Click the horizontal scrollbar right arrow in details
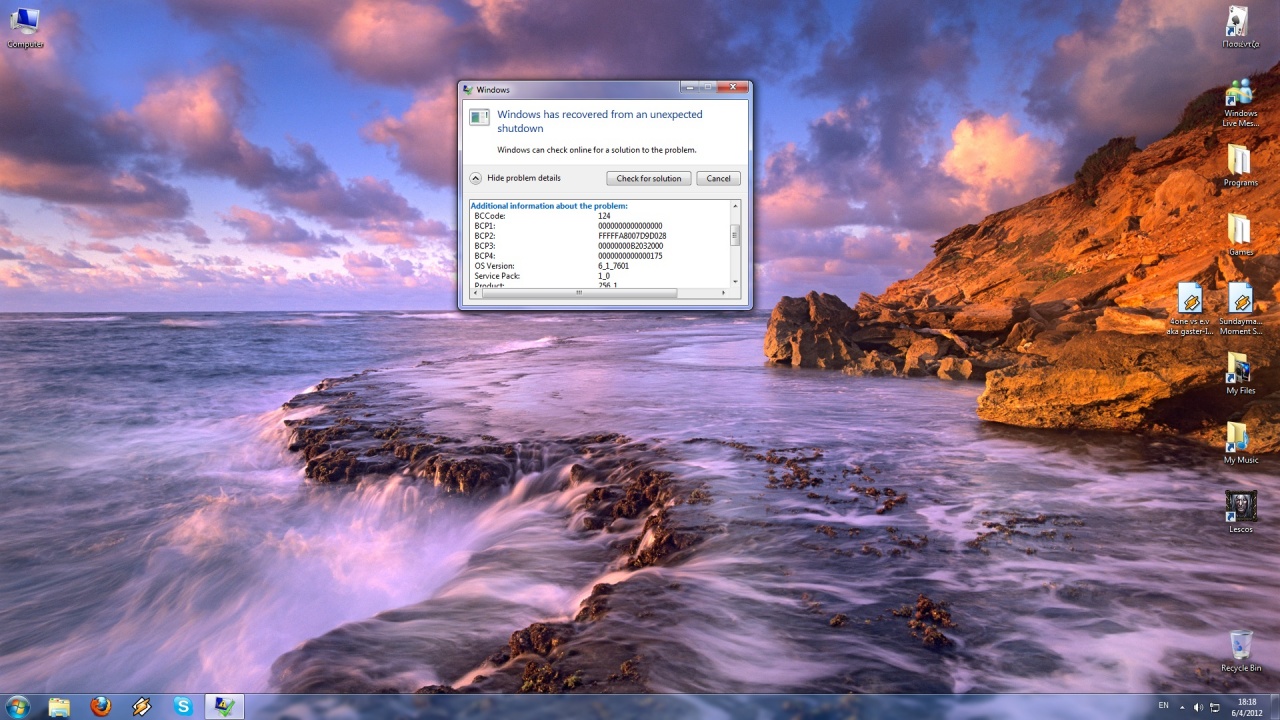This screenshot has width=1280, height=720. [724, 293]
